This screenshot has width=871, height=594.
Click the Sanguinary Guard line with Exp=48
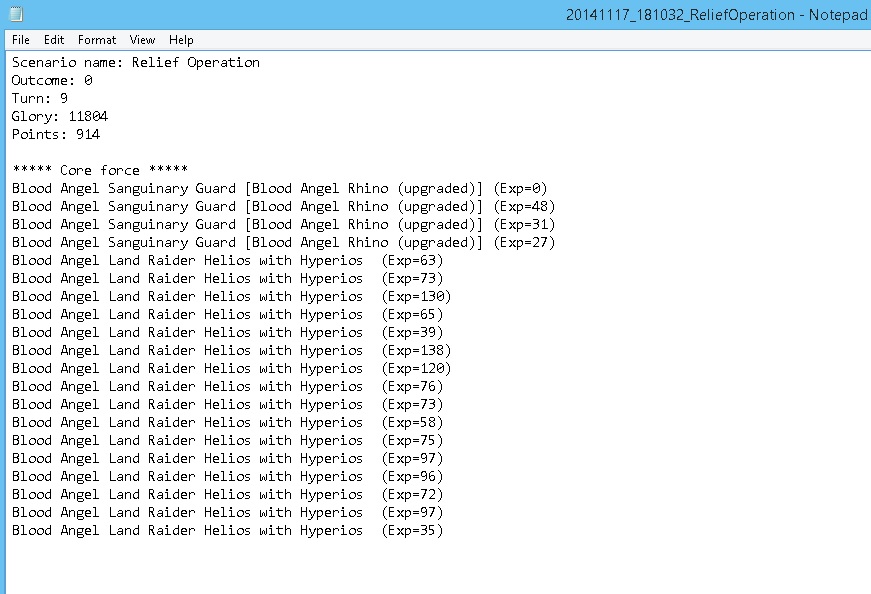[283, 206]
